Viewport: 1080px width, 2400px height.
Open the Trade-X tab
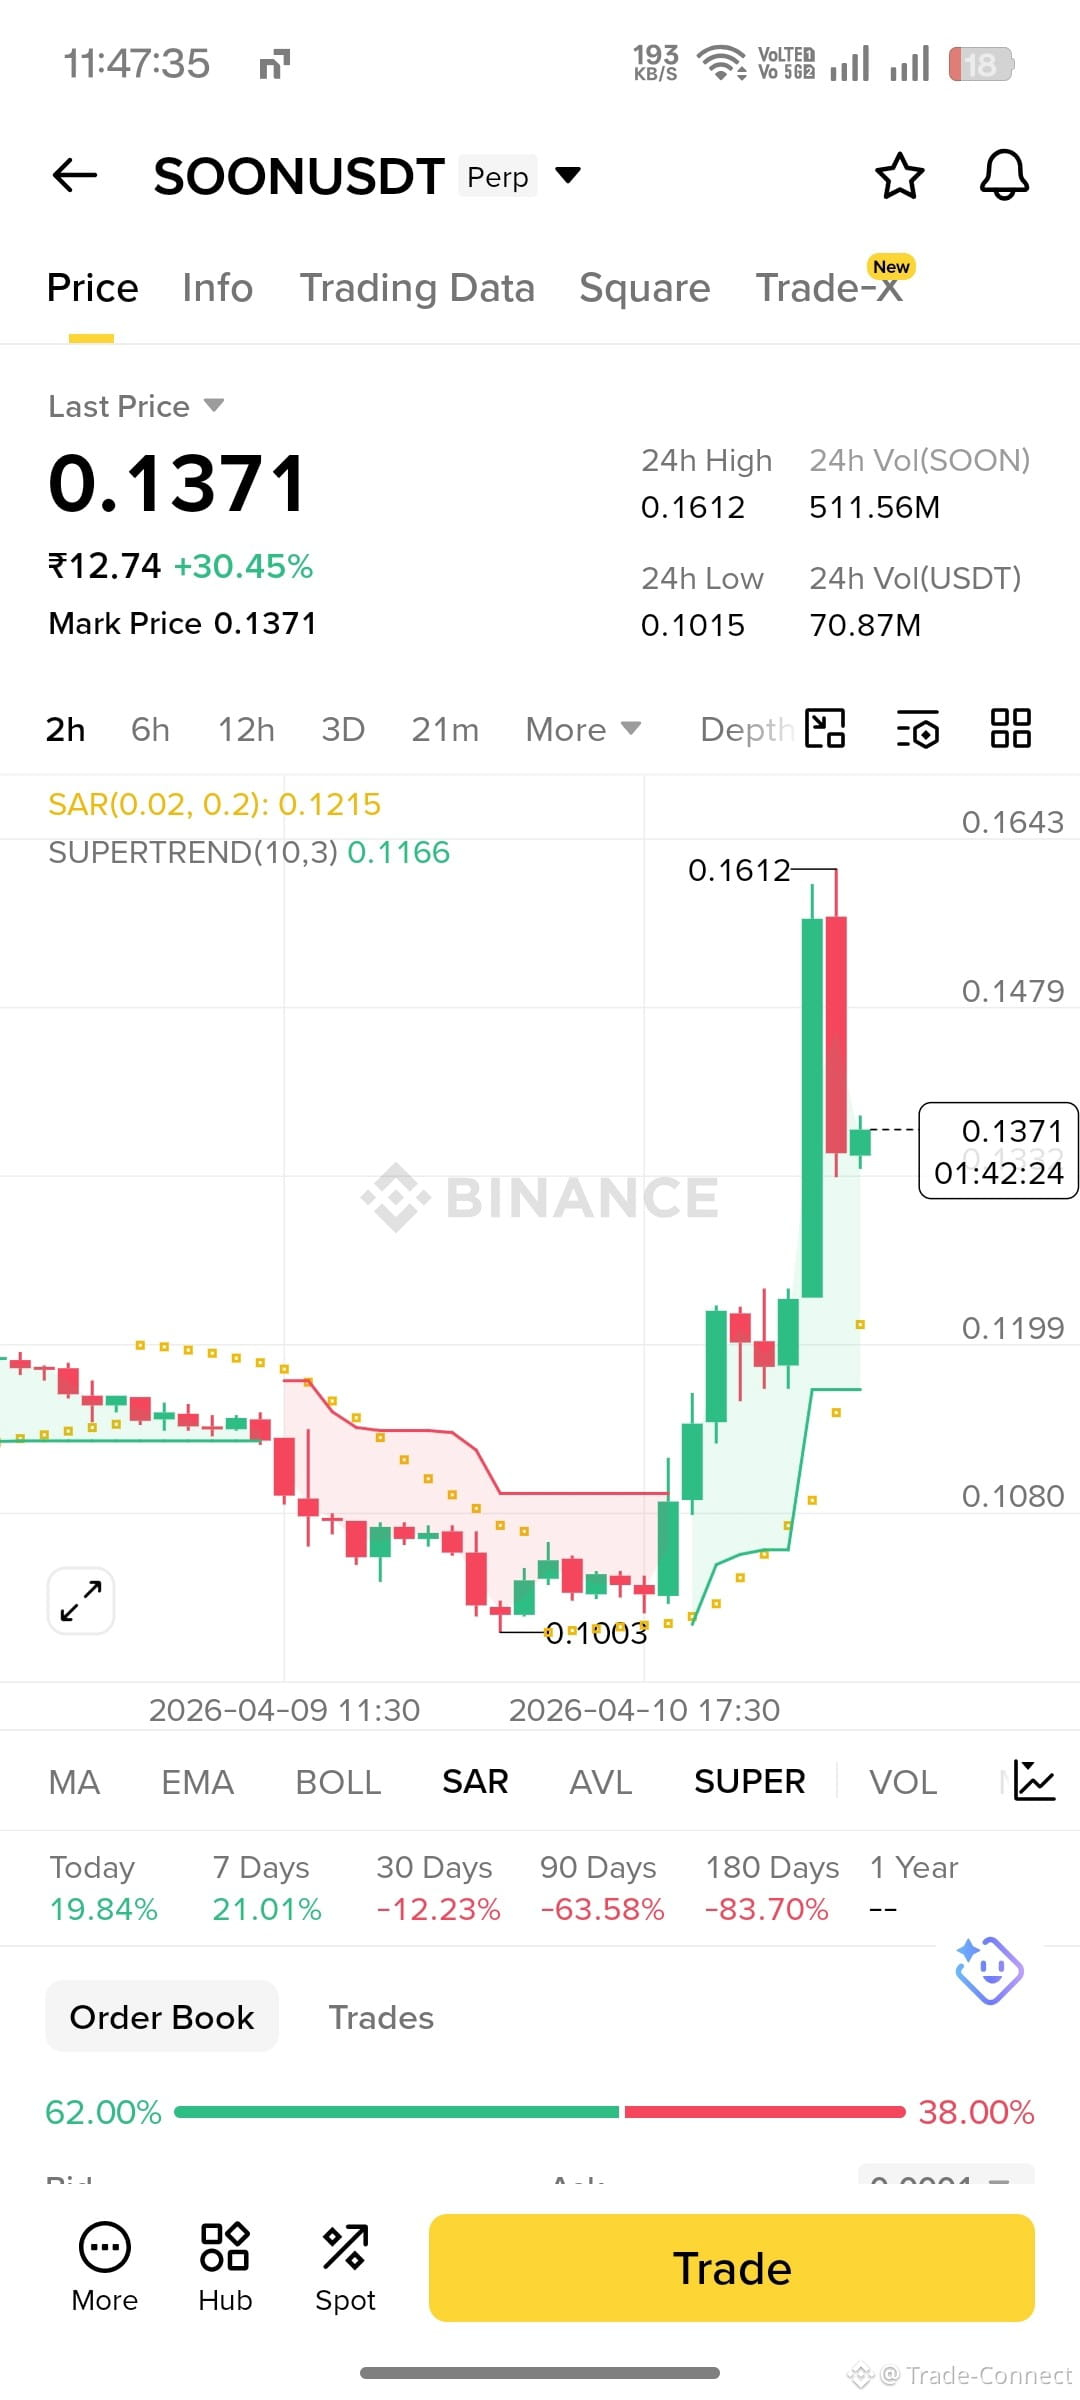(829, 288)
